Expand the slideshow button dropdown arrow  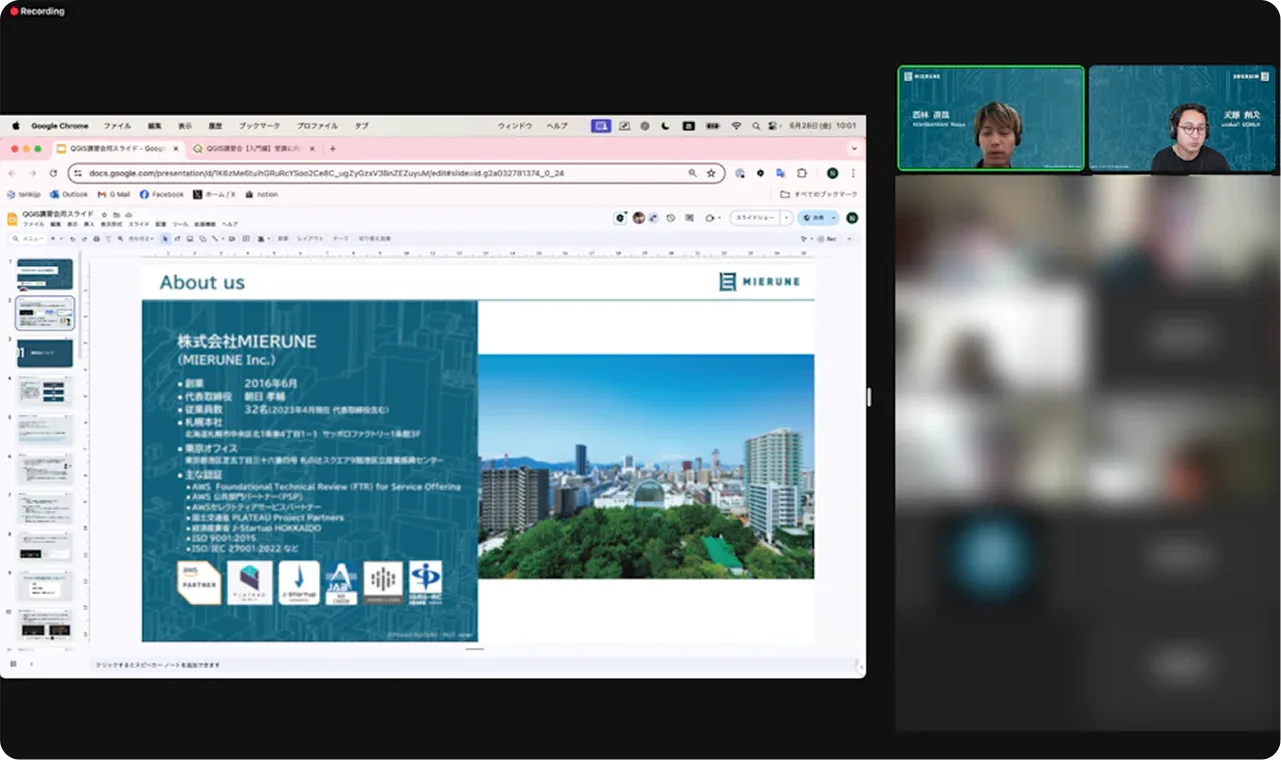click(x=787, y=218)
